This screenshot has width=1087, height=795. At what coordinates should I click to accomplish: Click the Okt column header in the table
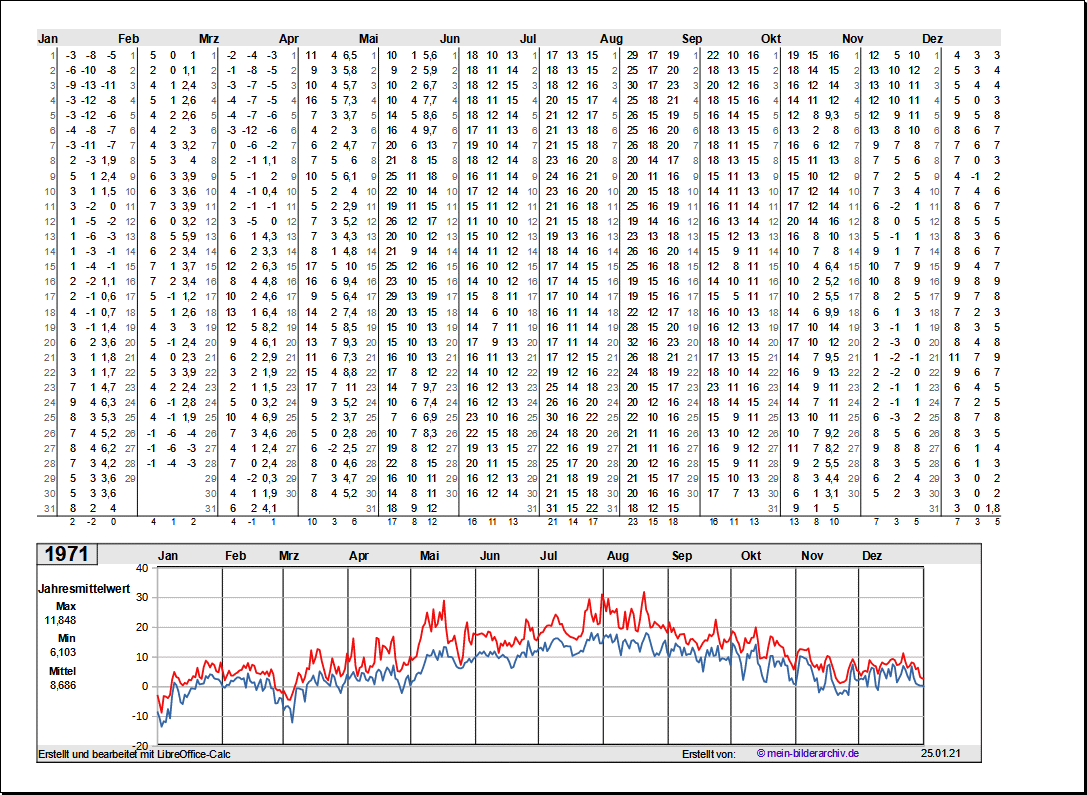point(770,39)
